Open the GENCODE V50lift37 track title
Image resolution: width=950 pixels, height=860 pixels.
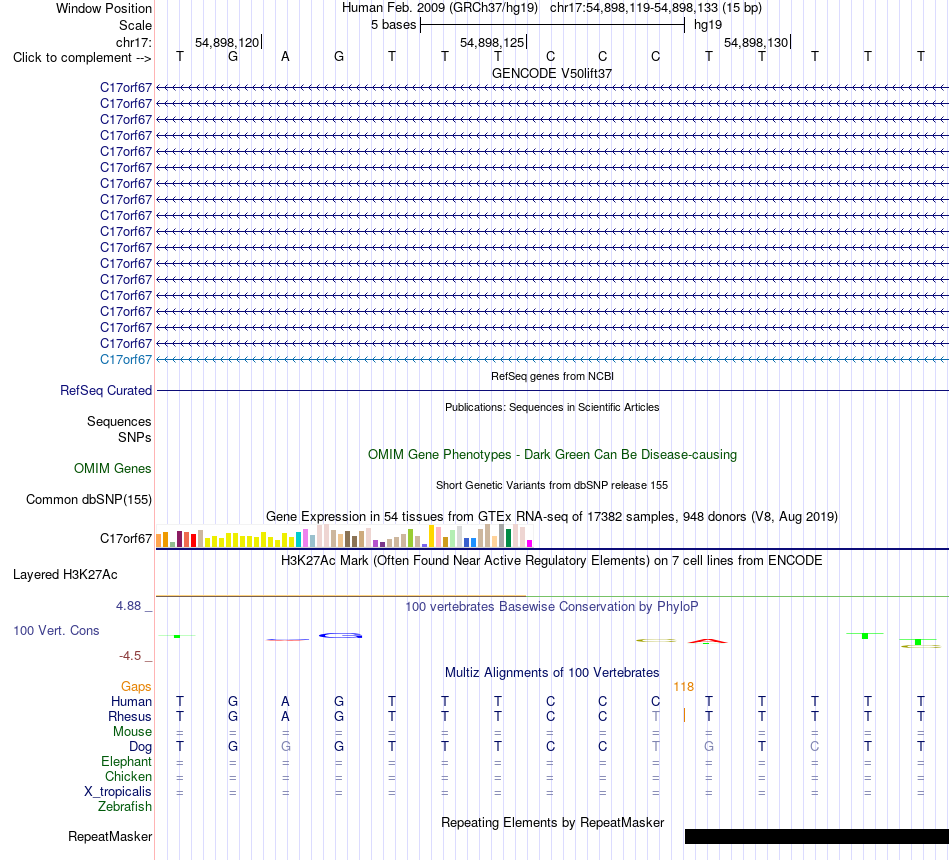tap(552, 73)
